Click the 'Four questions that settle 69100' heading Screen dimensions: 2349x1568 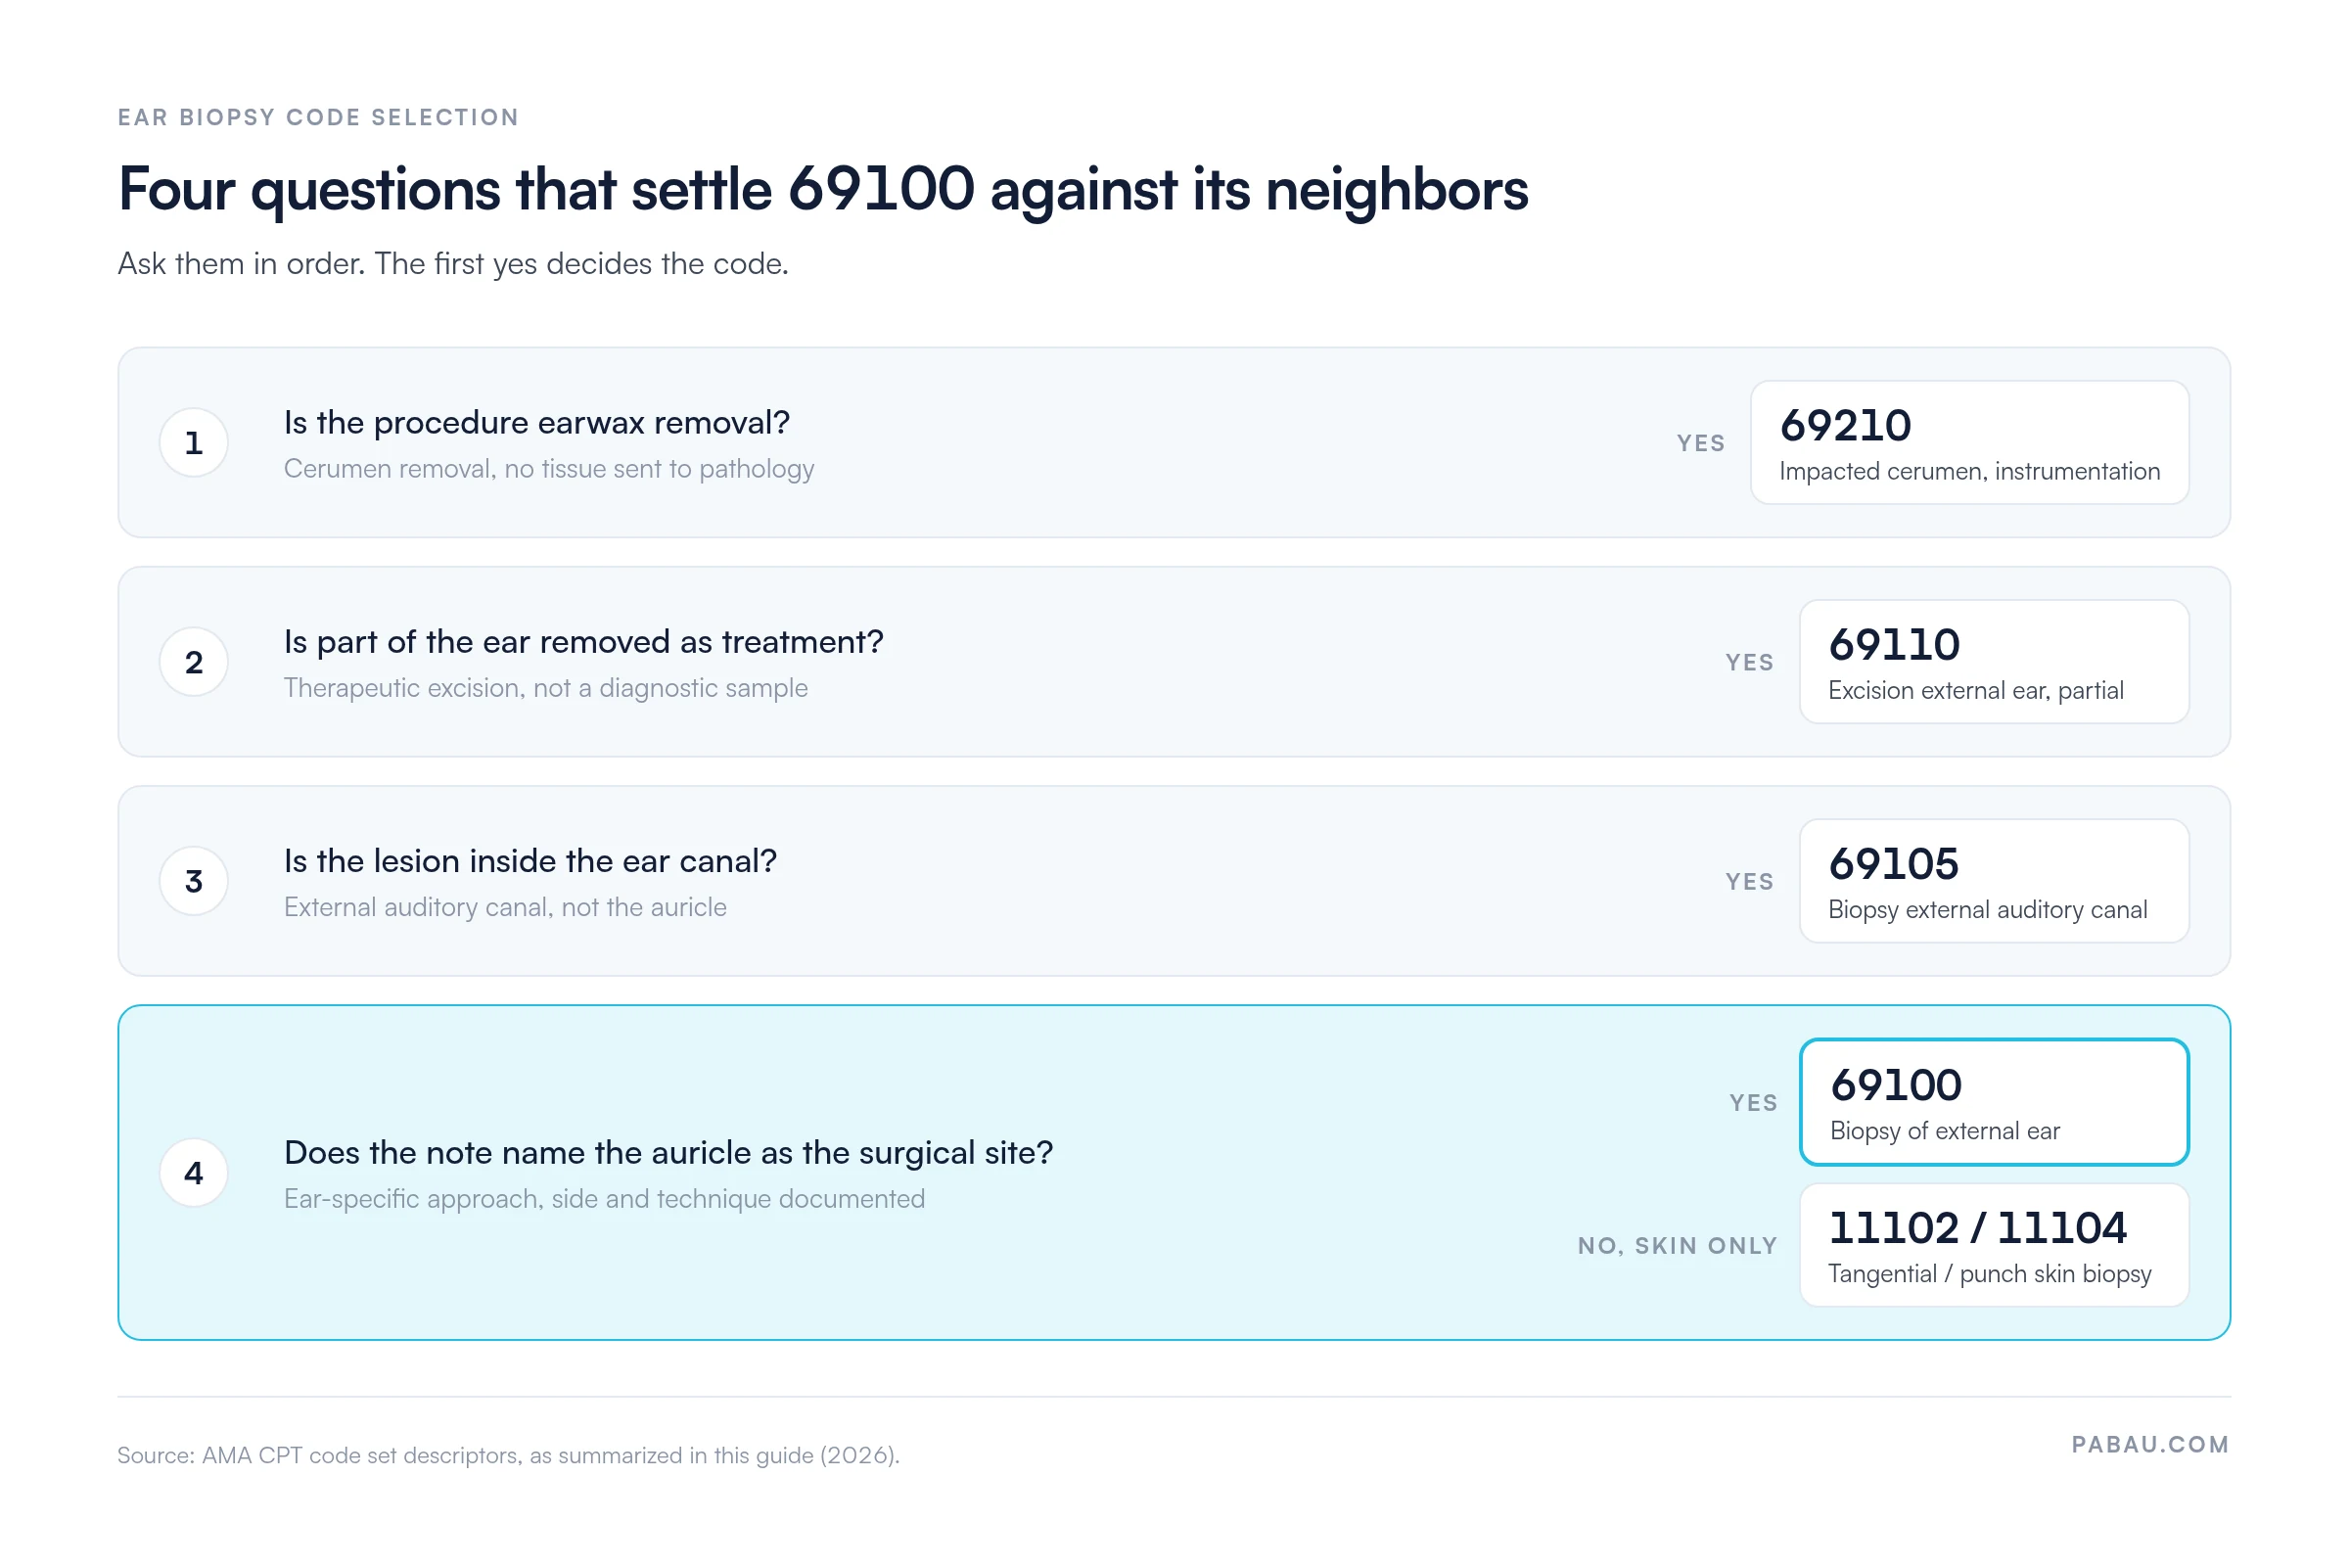click(822, 188)
